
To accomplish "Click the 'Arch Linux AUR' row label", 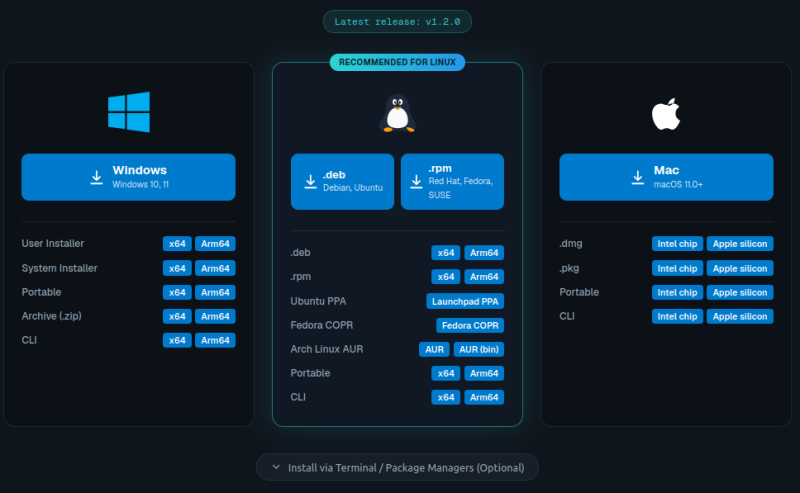I will click(x=327, y=349).
